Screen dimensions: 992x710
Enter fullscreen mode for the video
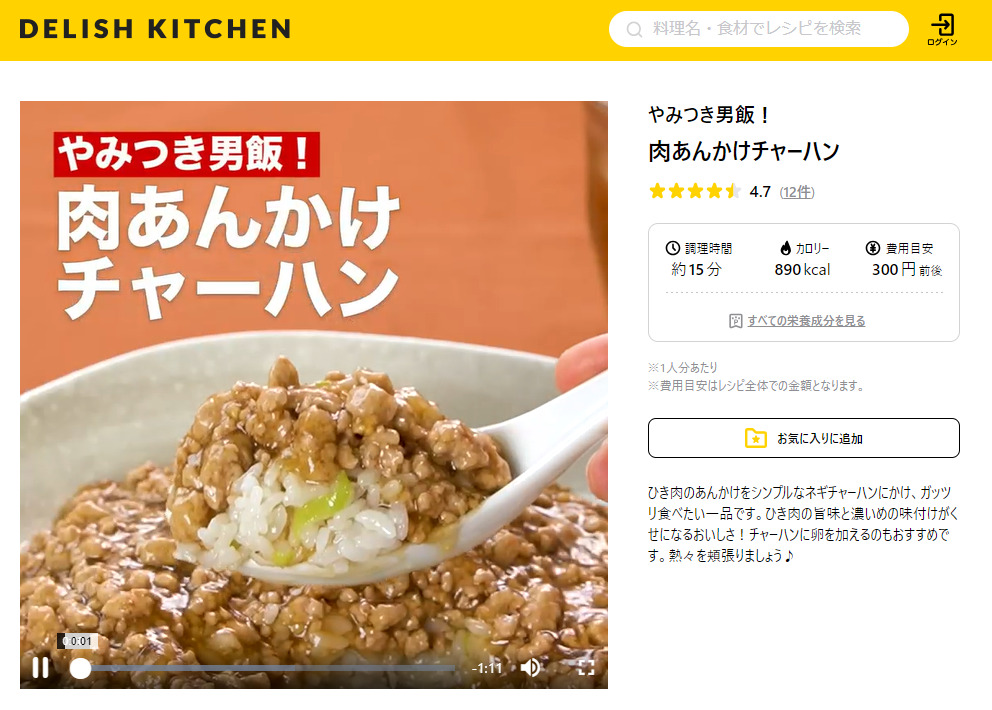tap(586, 668)
